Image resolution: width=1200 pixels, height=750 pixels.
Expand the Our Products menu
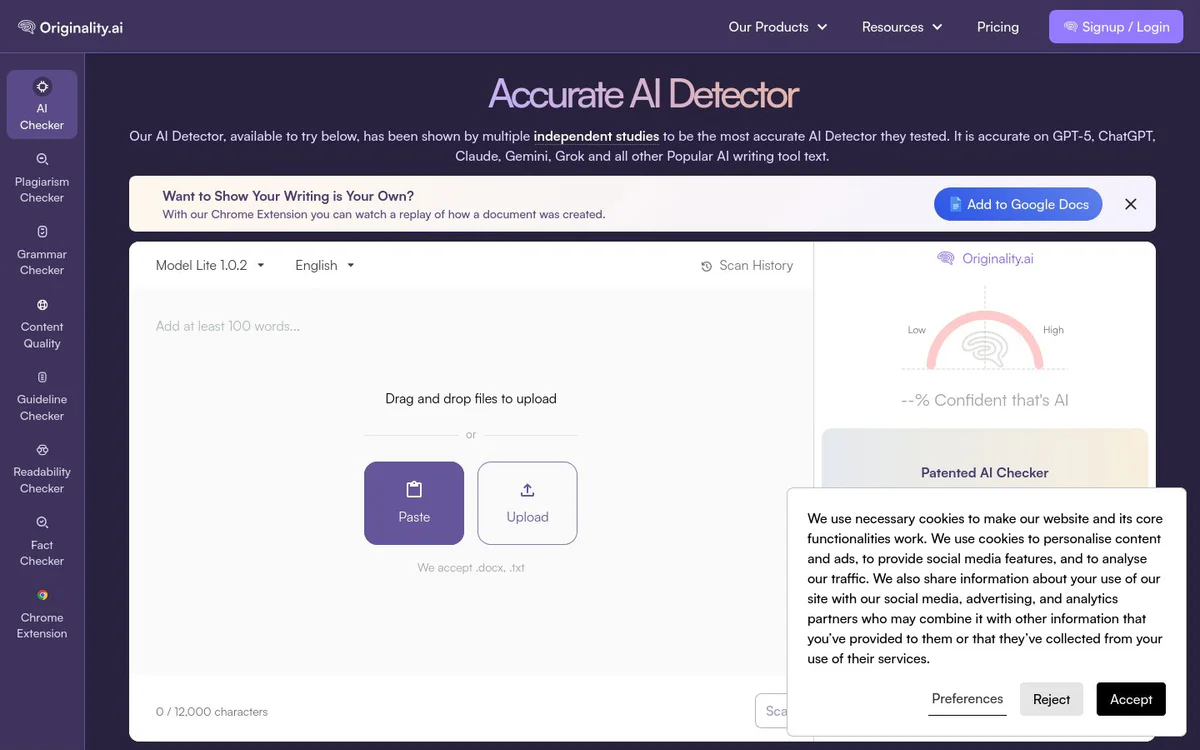[778, 27]
